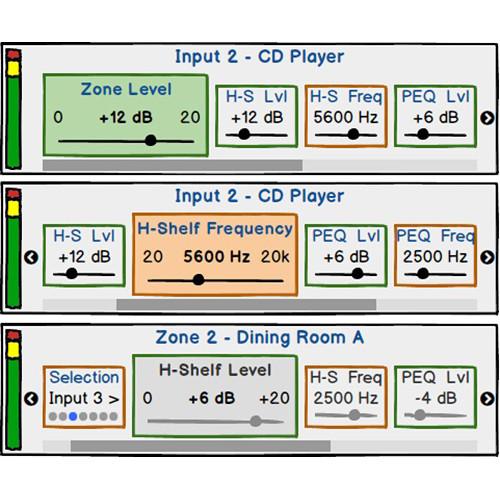
Task: Select PEQ Lvl +6 dB card in top panel
Action: 435,116
